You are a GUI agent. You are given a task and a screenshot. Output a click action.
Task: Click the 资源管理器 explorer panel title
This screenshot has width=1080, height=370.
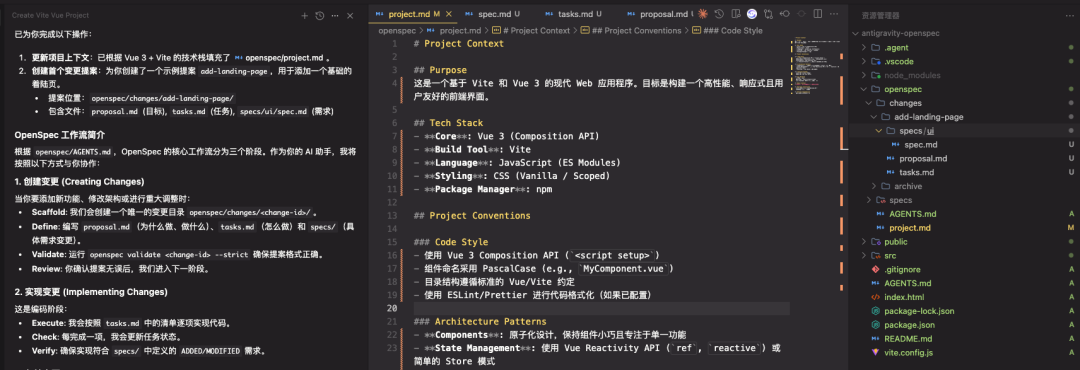pyautogui.click(x=880, y=15)
